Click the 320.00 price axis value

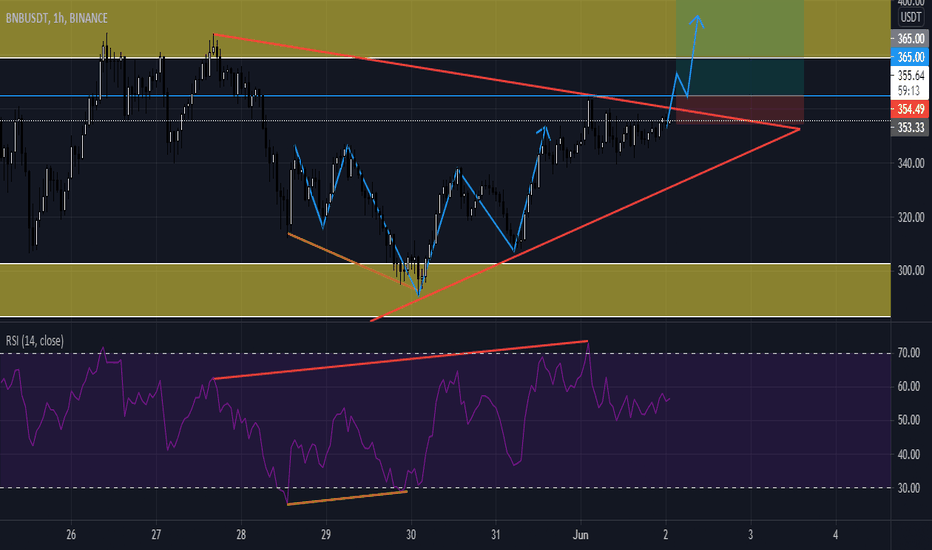[x=911, y=217]
